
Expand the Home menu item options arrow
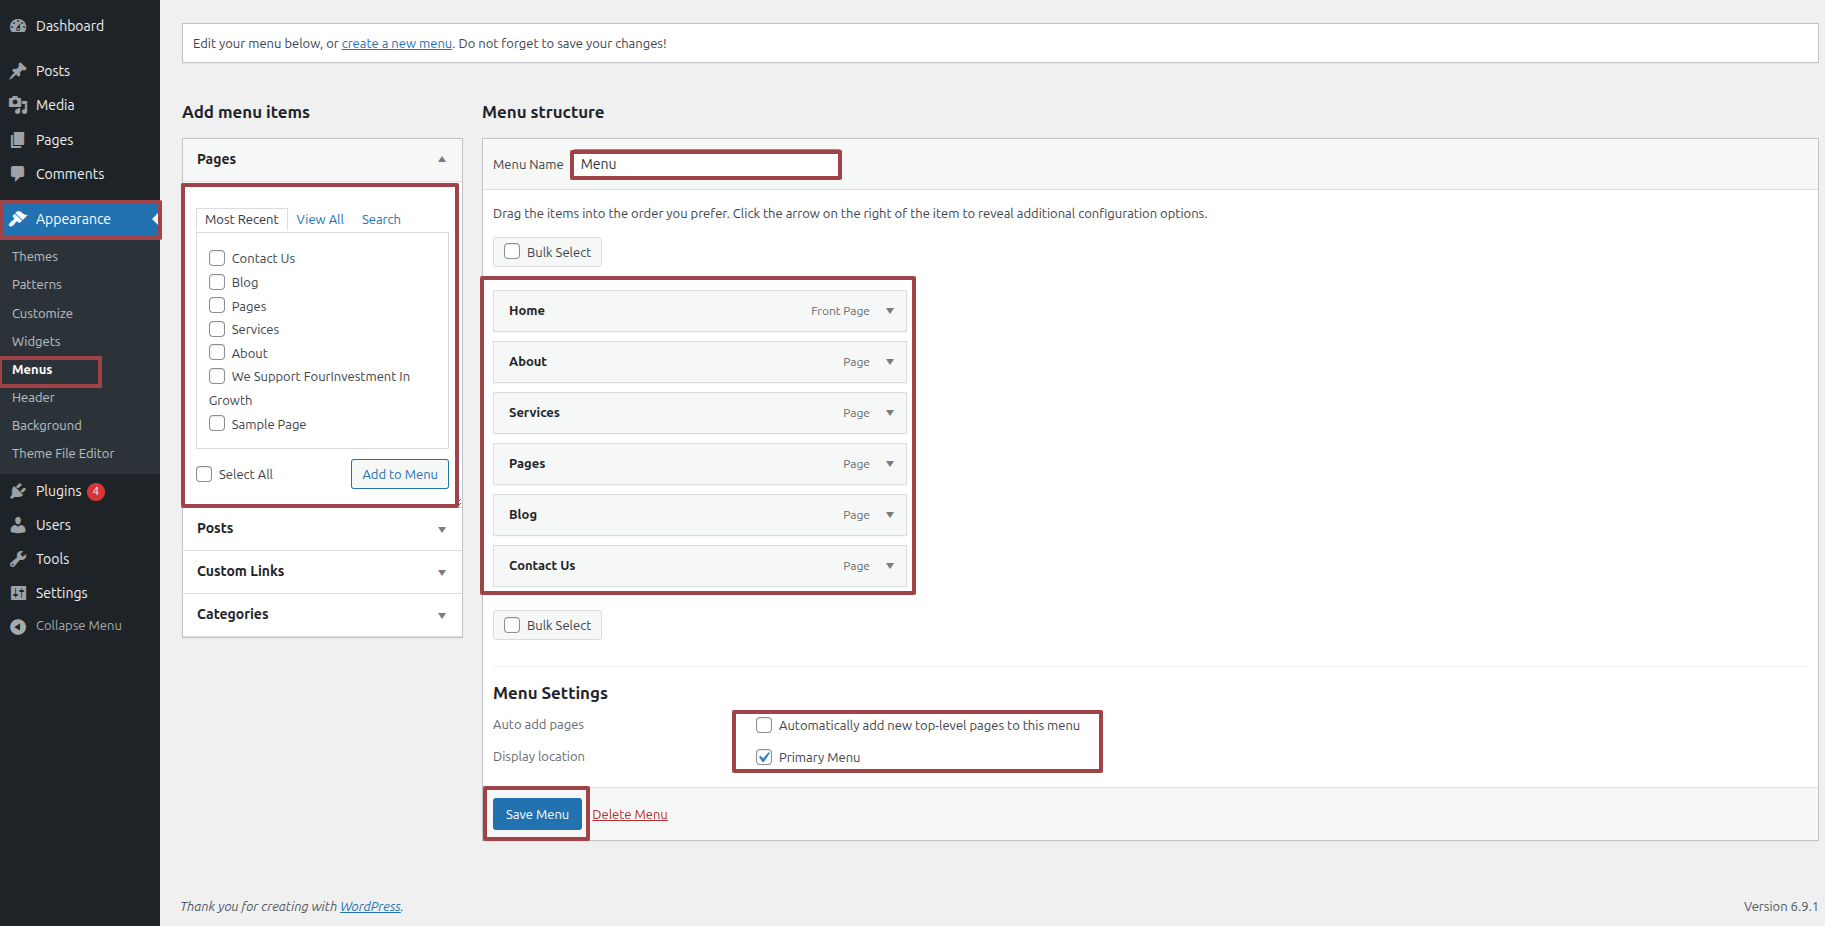890,311
